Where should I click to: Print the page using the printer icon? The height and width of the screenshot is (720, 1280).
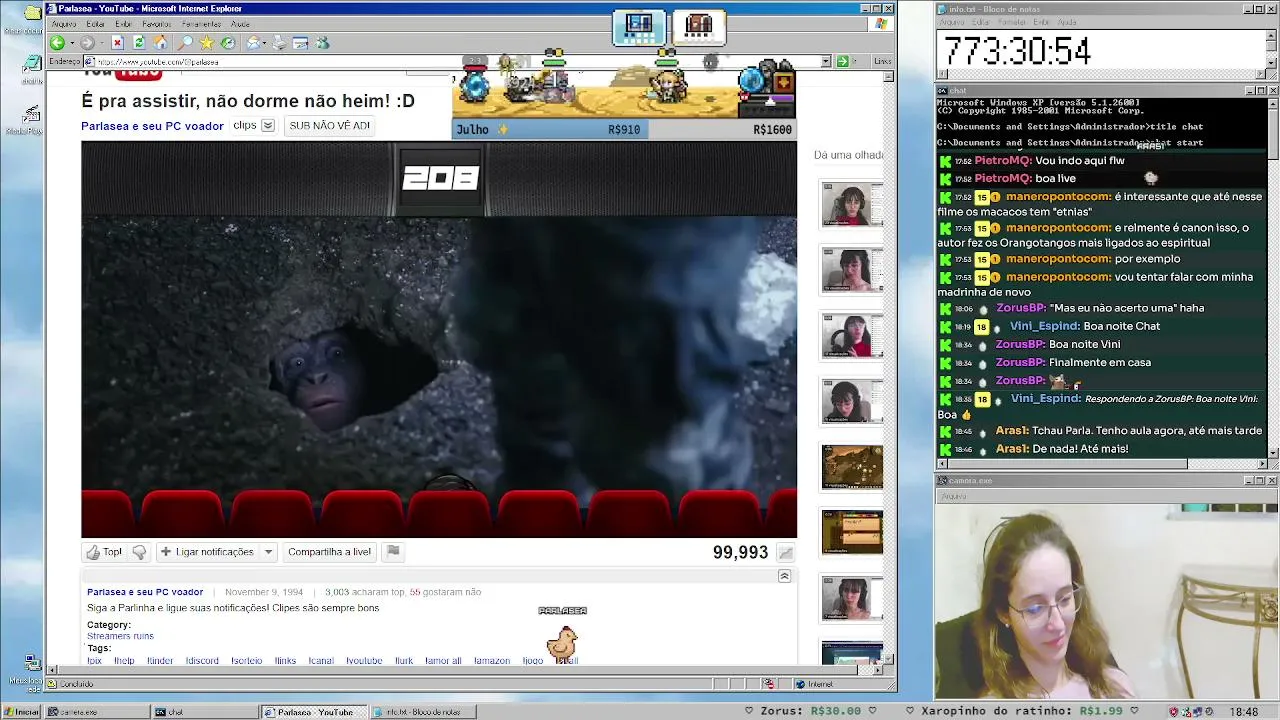(x=279, y=43)
